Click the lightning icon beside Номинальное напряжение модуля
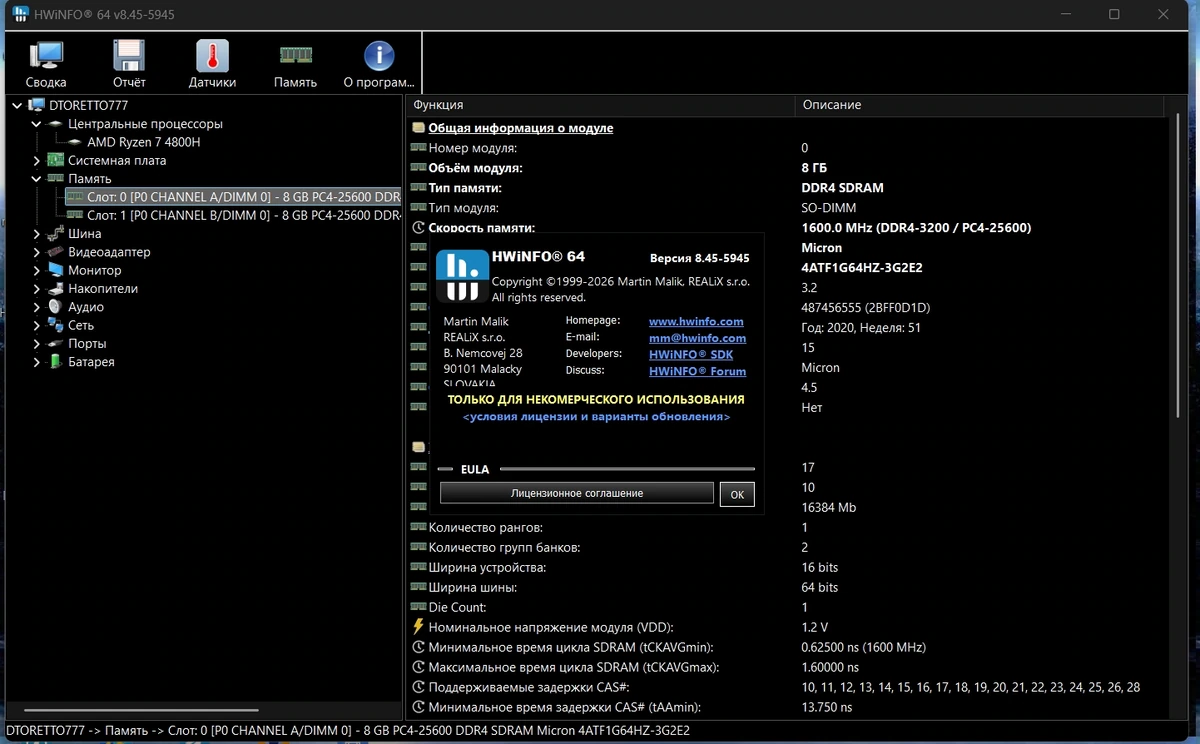The height and width of the screenshot is (744, 1200). tap(419, 627)
